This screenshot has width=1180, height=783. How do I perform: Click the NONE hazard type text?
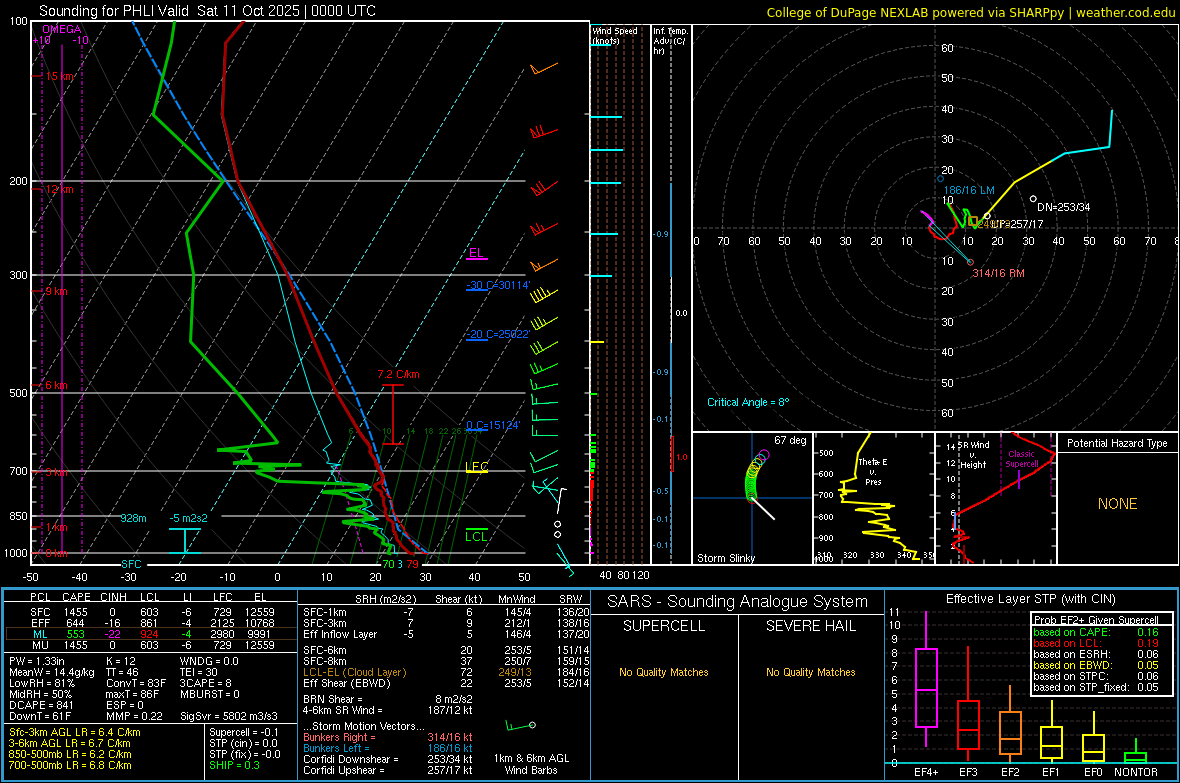click(1117, 504)
